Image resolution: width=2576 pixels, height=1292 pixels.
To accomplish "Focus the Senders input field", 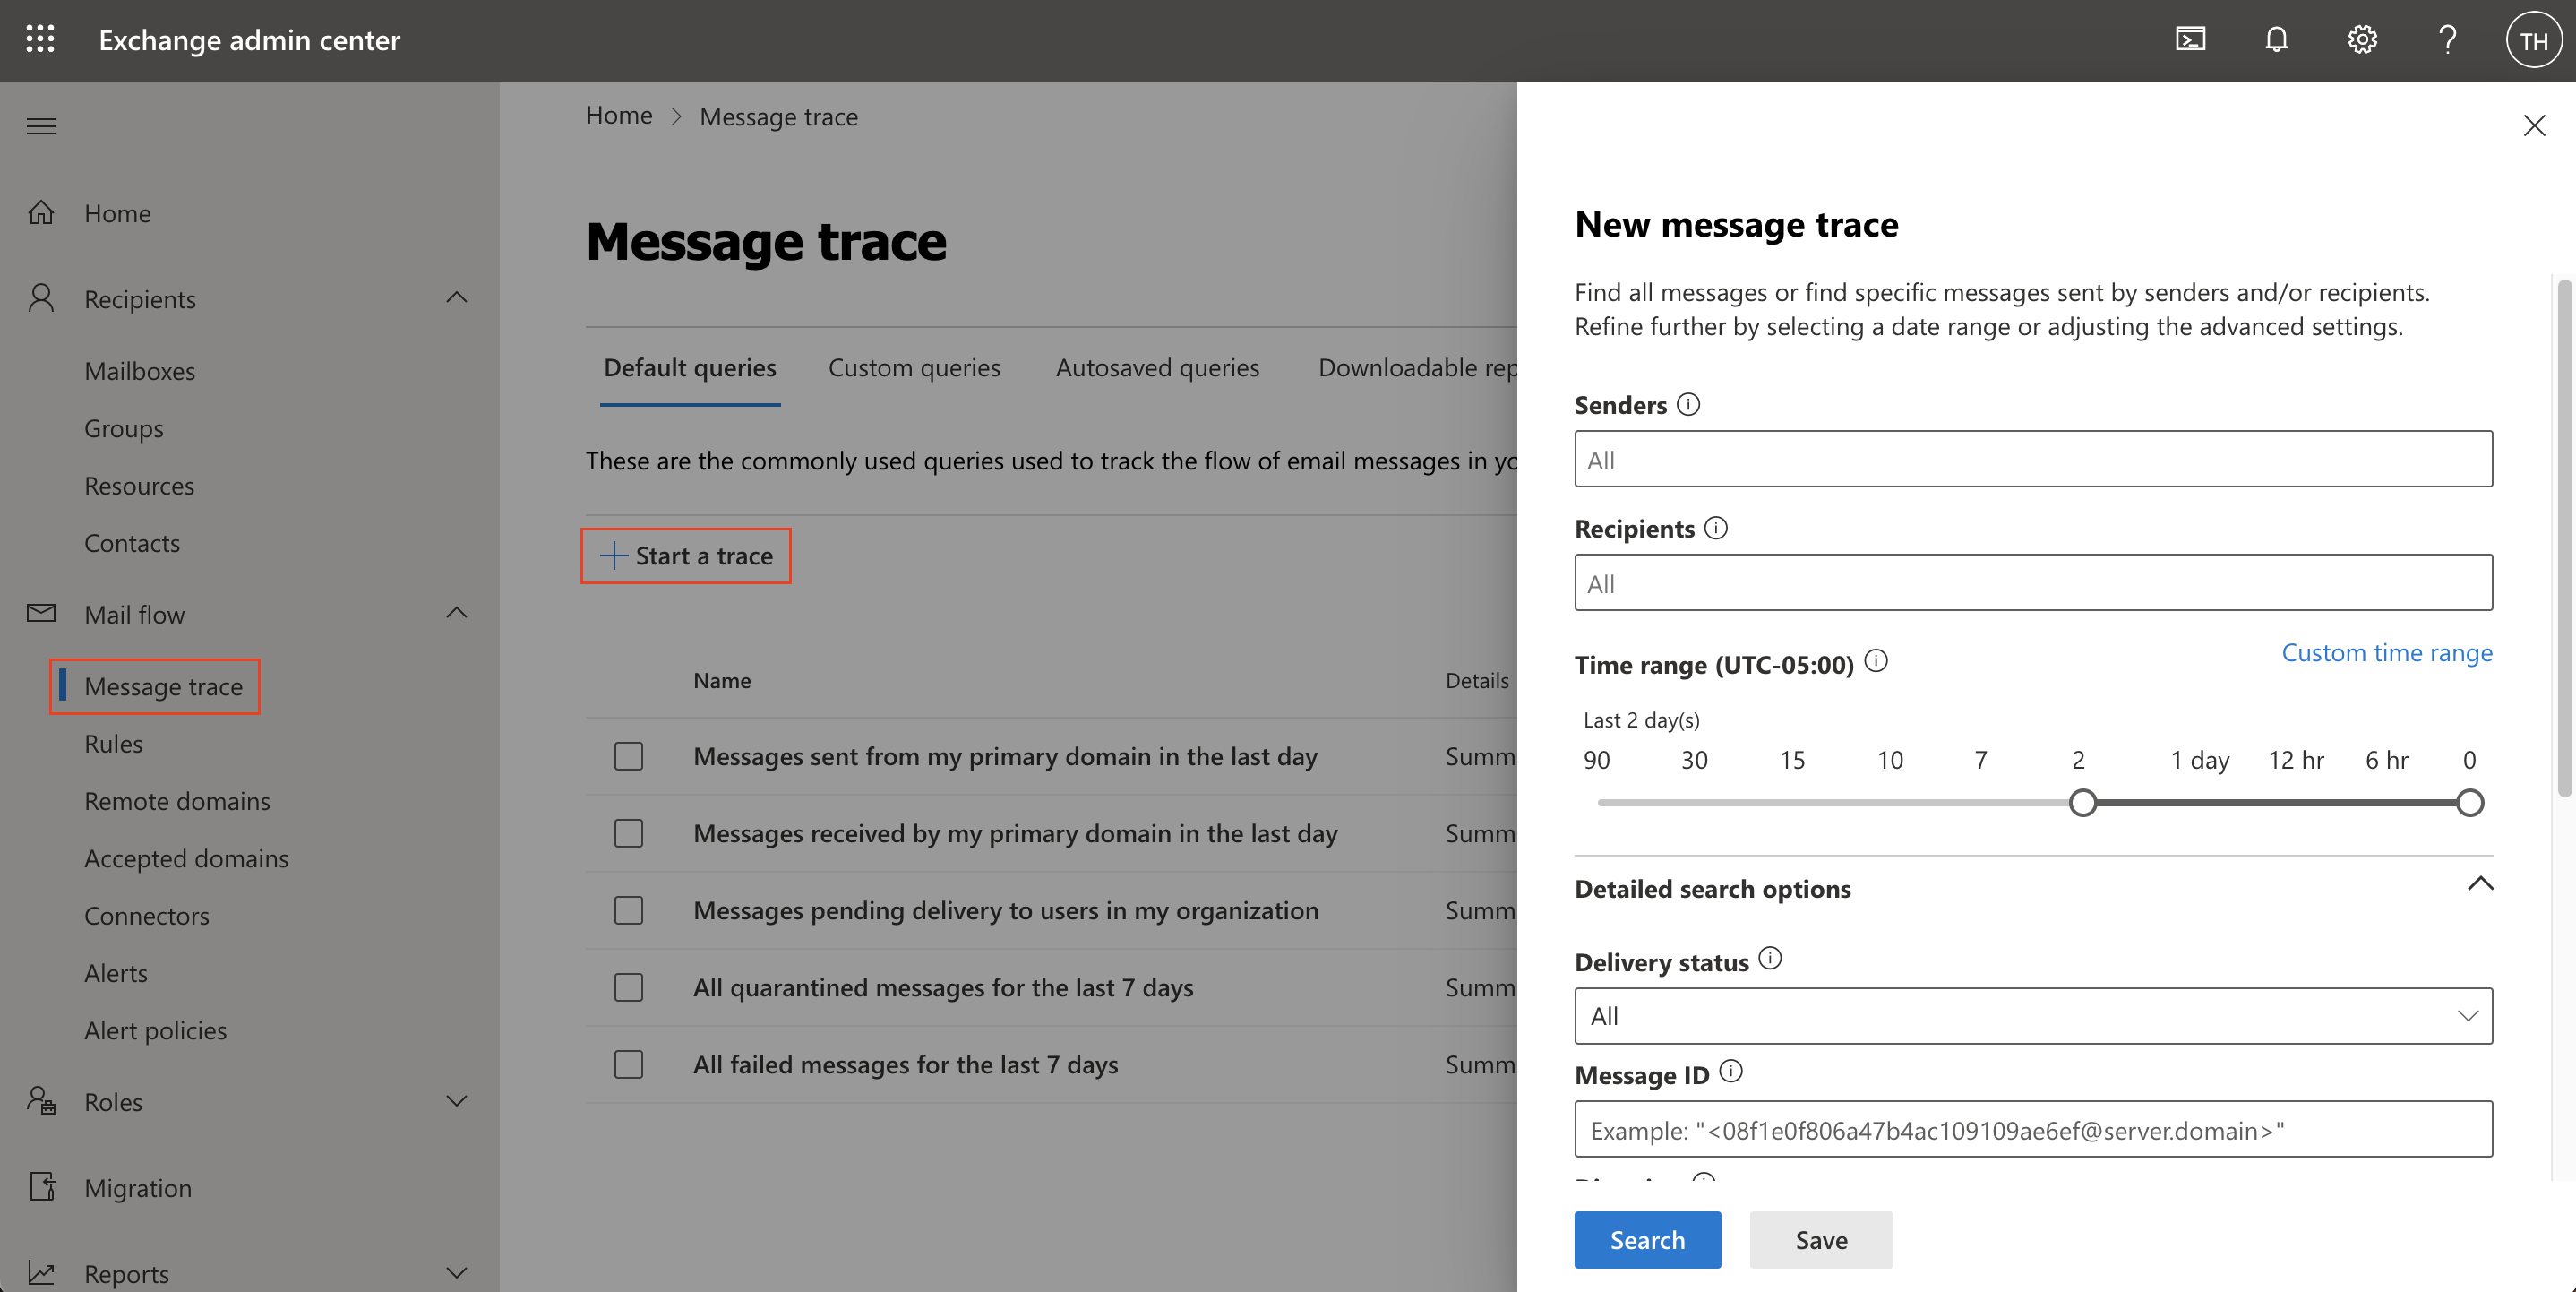I will click(2033, 459).
